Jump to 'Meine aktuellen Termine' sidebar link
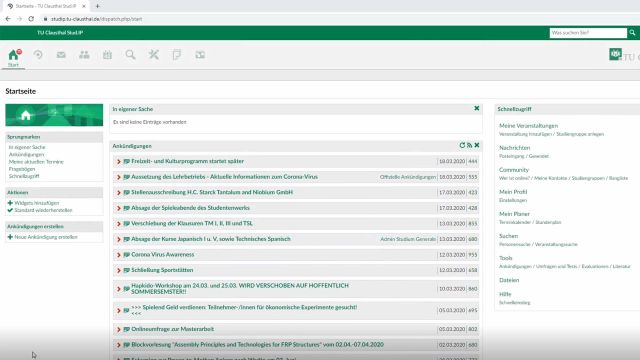 (36, 162)
